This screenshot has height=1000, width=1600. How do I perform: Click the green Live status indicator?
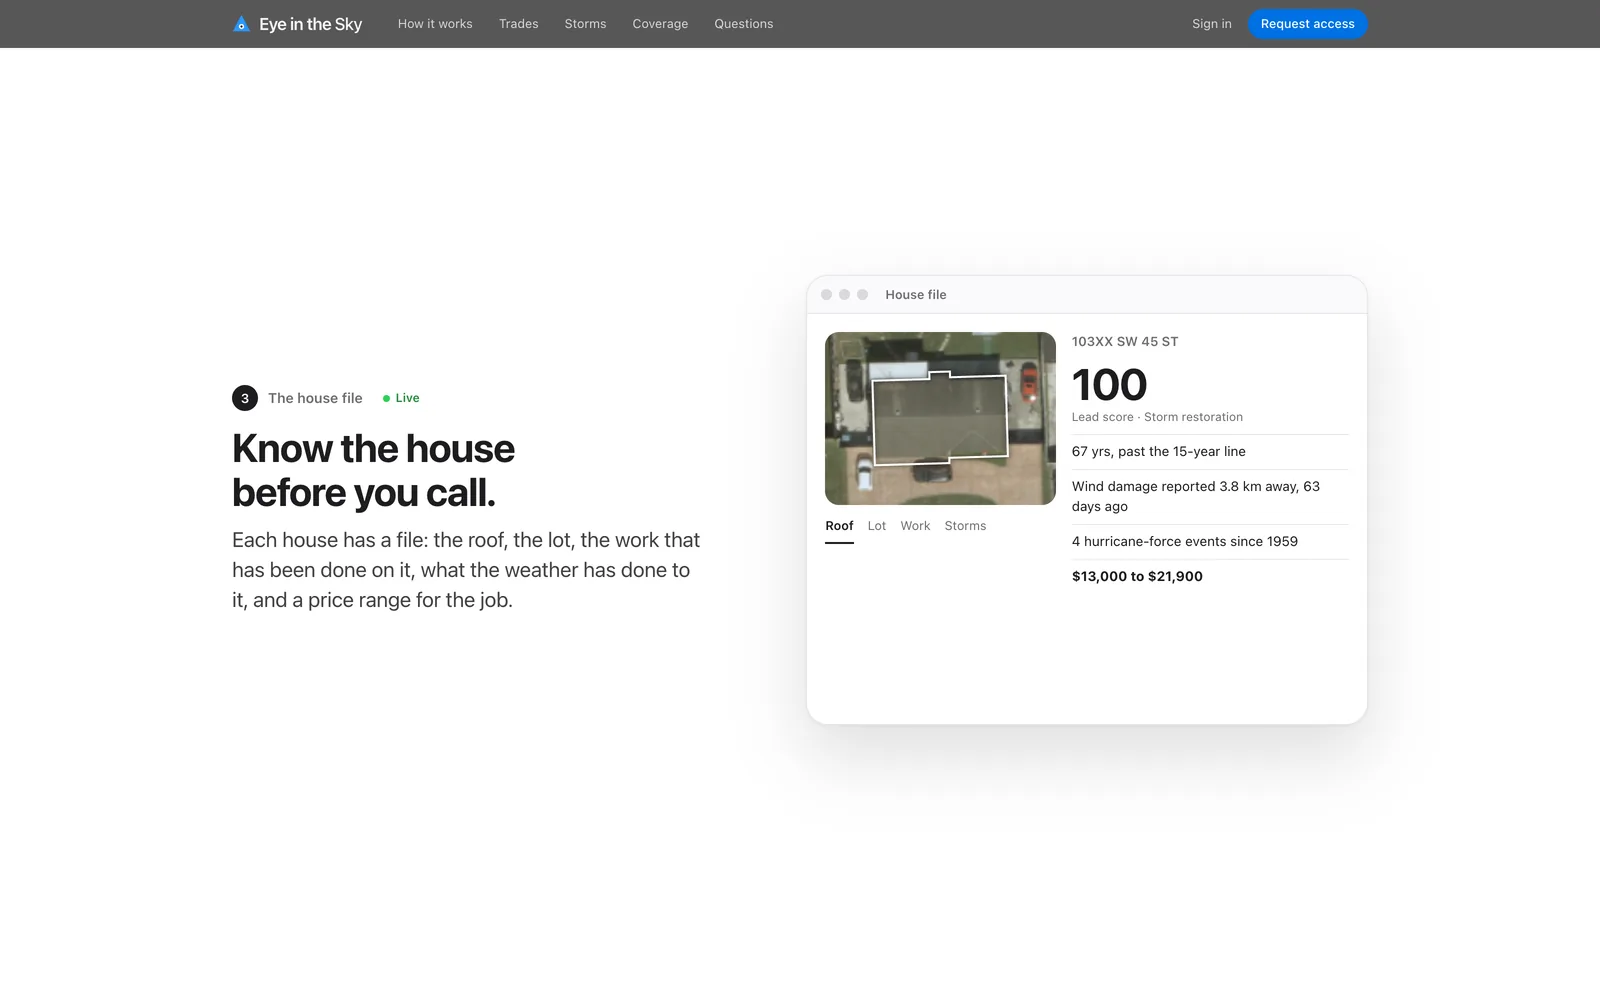click(x=401, y=398)
